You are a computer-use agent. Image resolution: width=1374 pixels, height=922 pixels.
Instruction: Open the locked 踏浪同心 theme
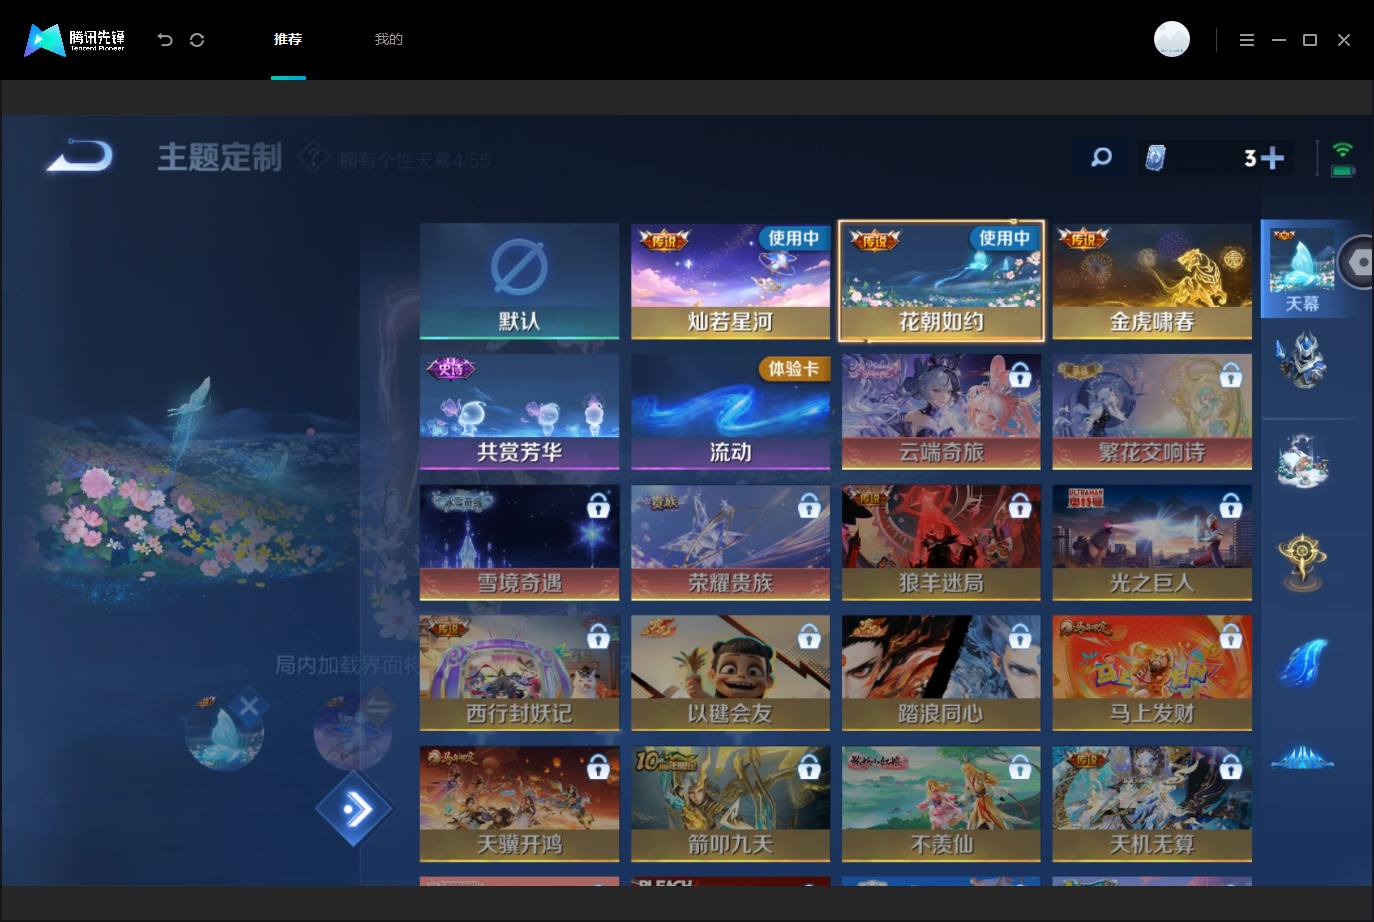(941, 673)
